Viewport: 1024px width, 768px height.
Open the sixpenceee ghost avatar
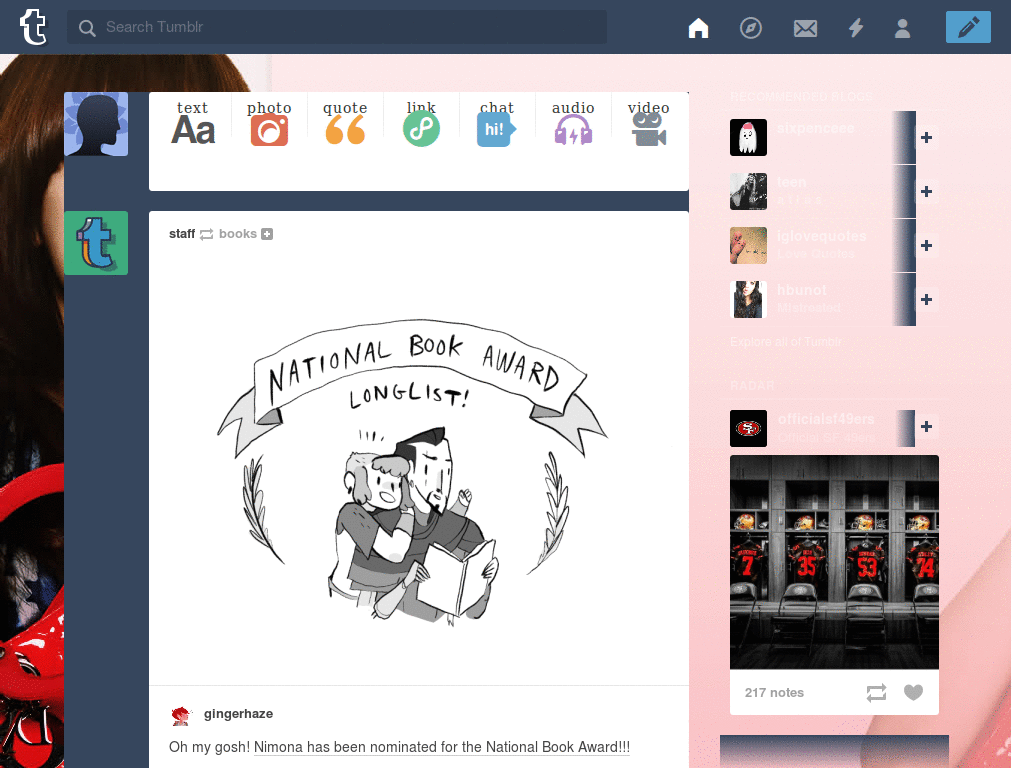748,138
